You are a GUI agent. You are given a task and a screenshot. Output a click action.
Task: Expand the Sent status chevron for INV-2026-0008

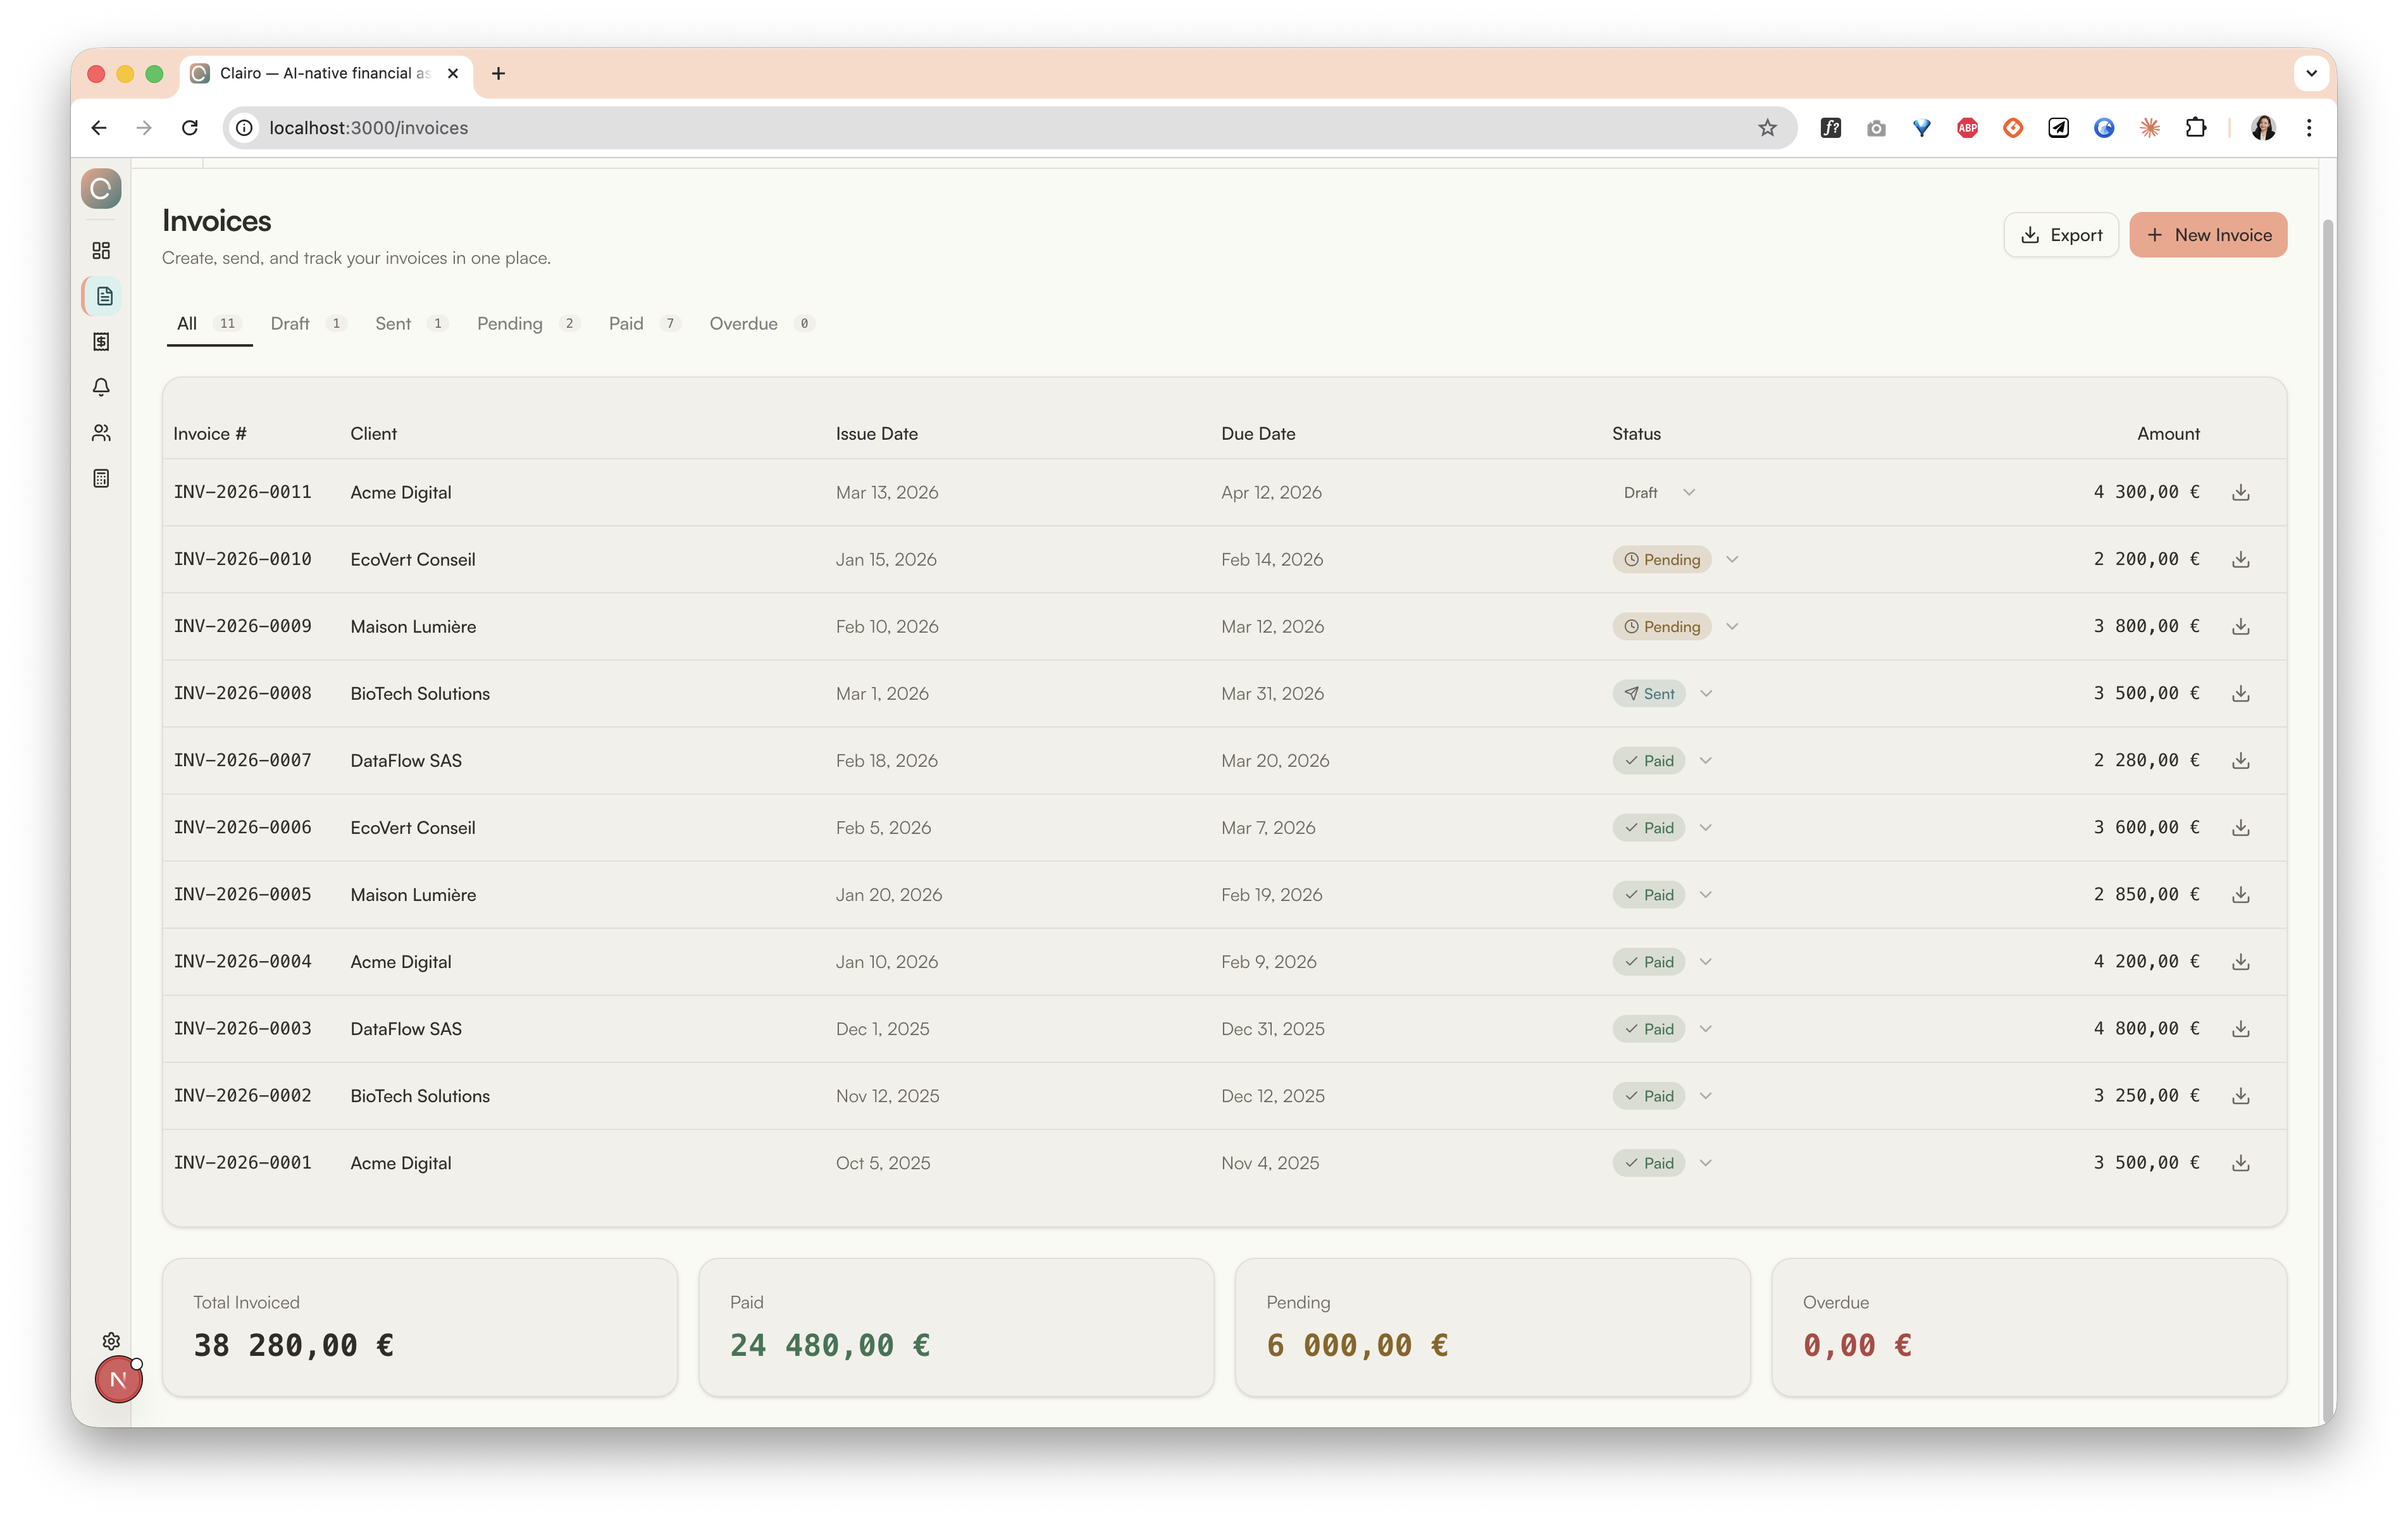pyautogui.click(x=1706, y=693)
